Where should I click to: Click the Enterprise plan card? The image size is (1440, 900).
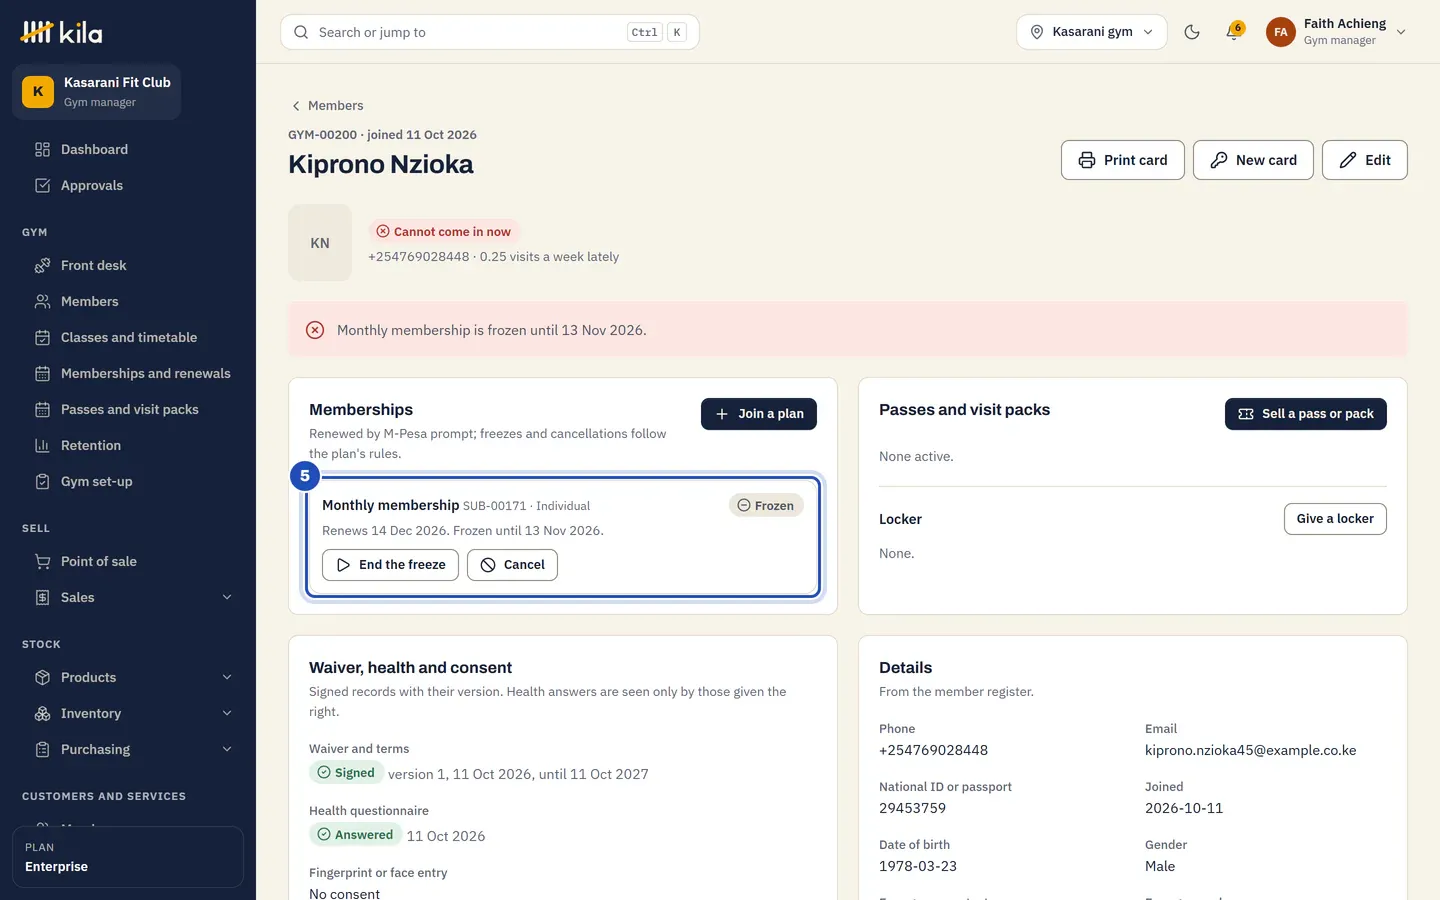(x=128, y=857)
